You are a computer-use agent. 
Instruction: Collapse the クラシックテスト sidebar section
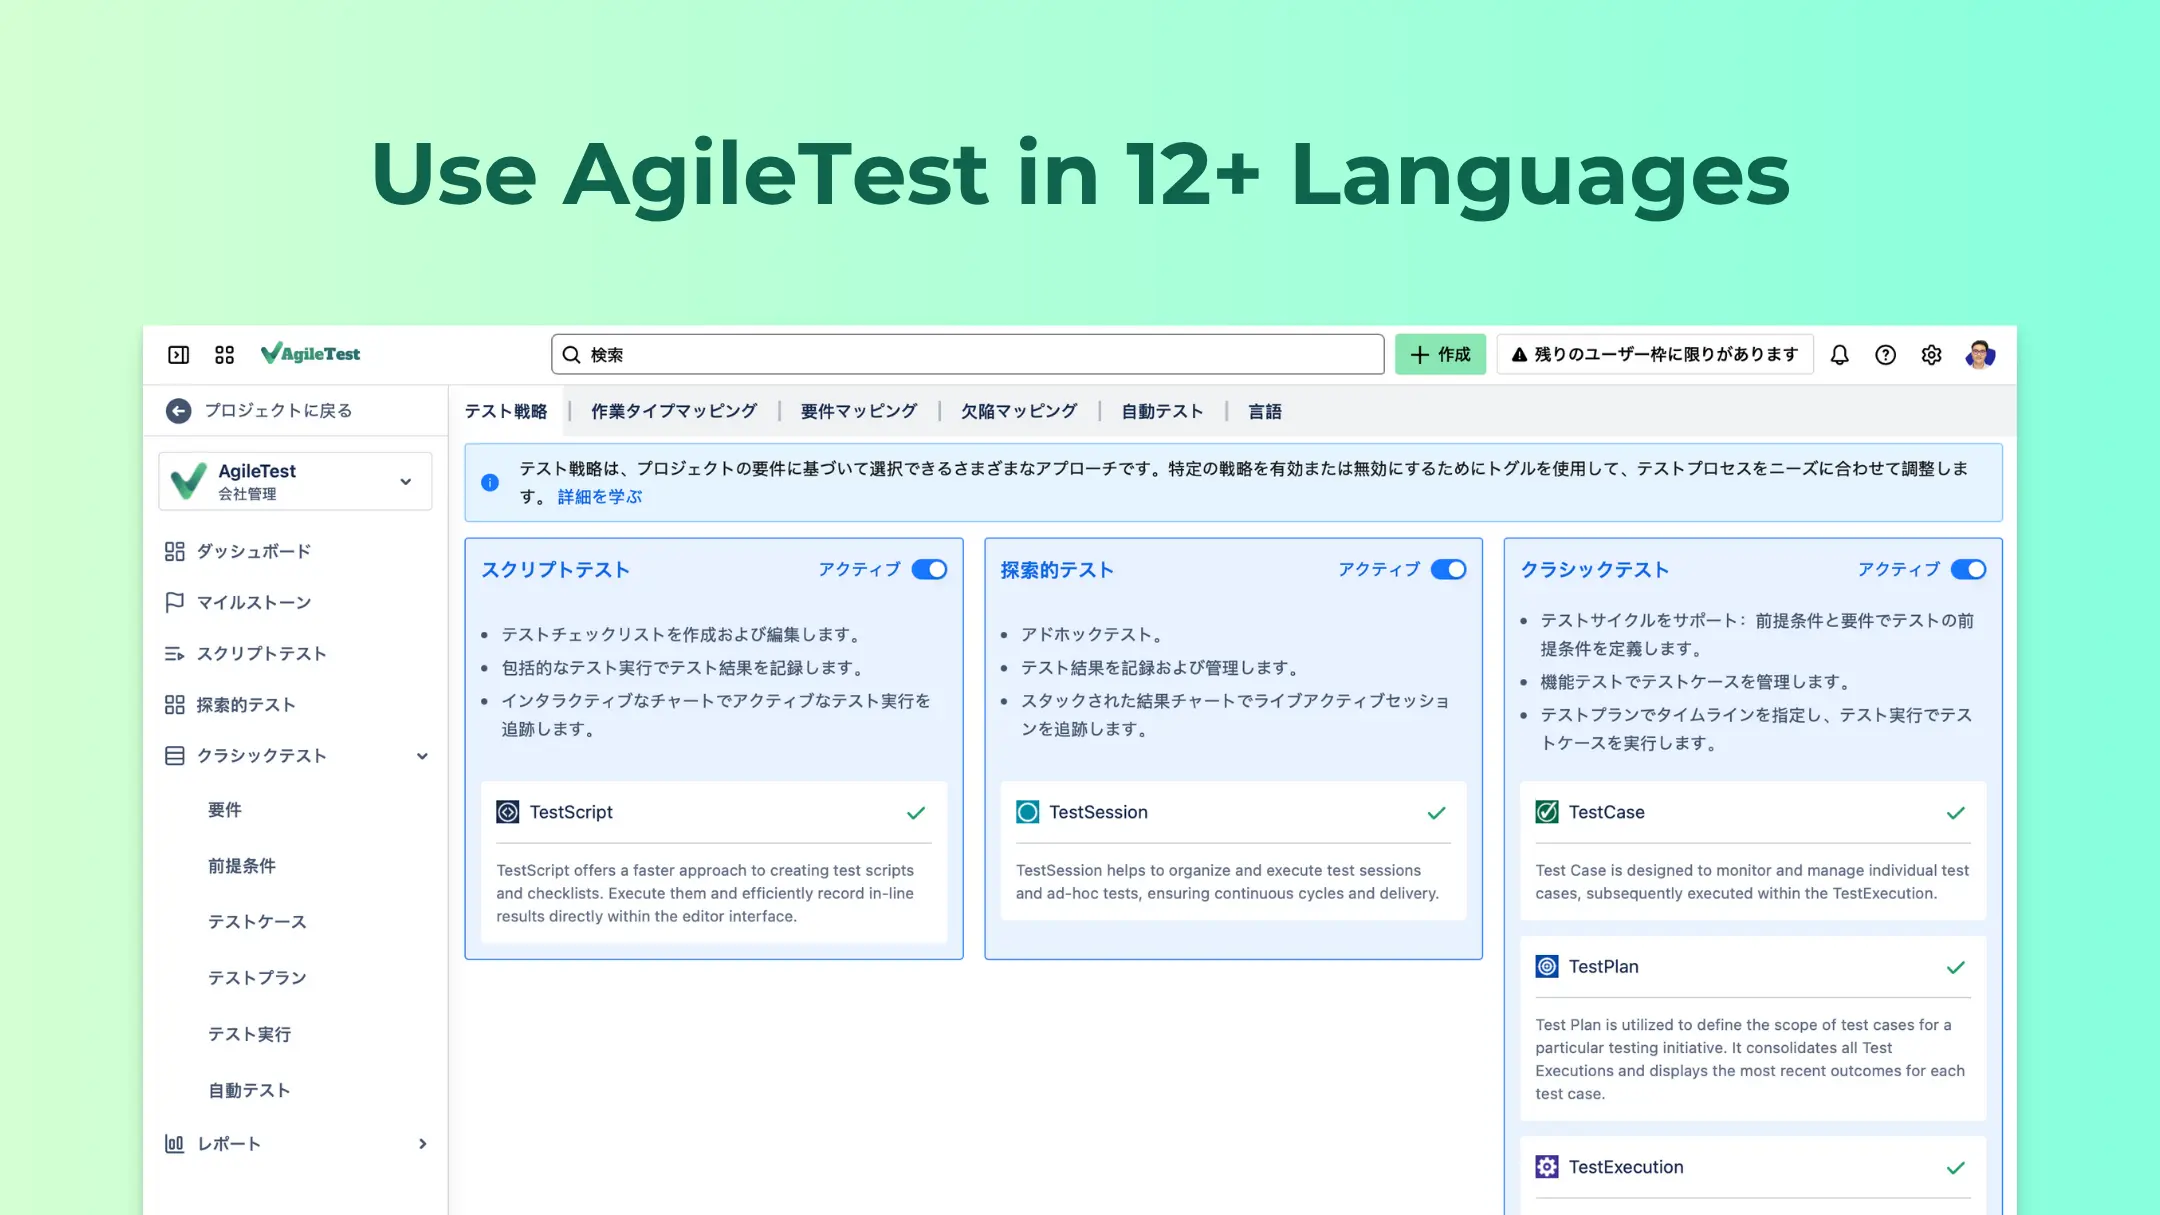pyautogui.click(x=422, y=757)
